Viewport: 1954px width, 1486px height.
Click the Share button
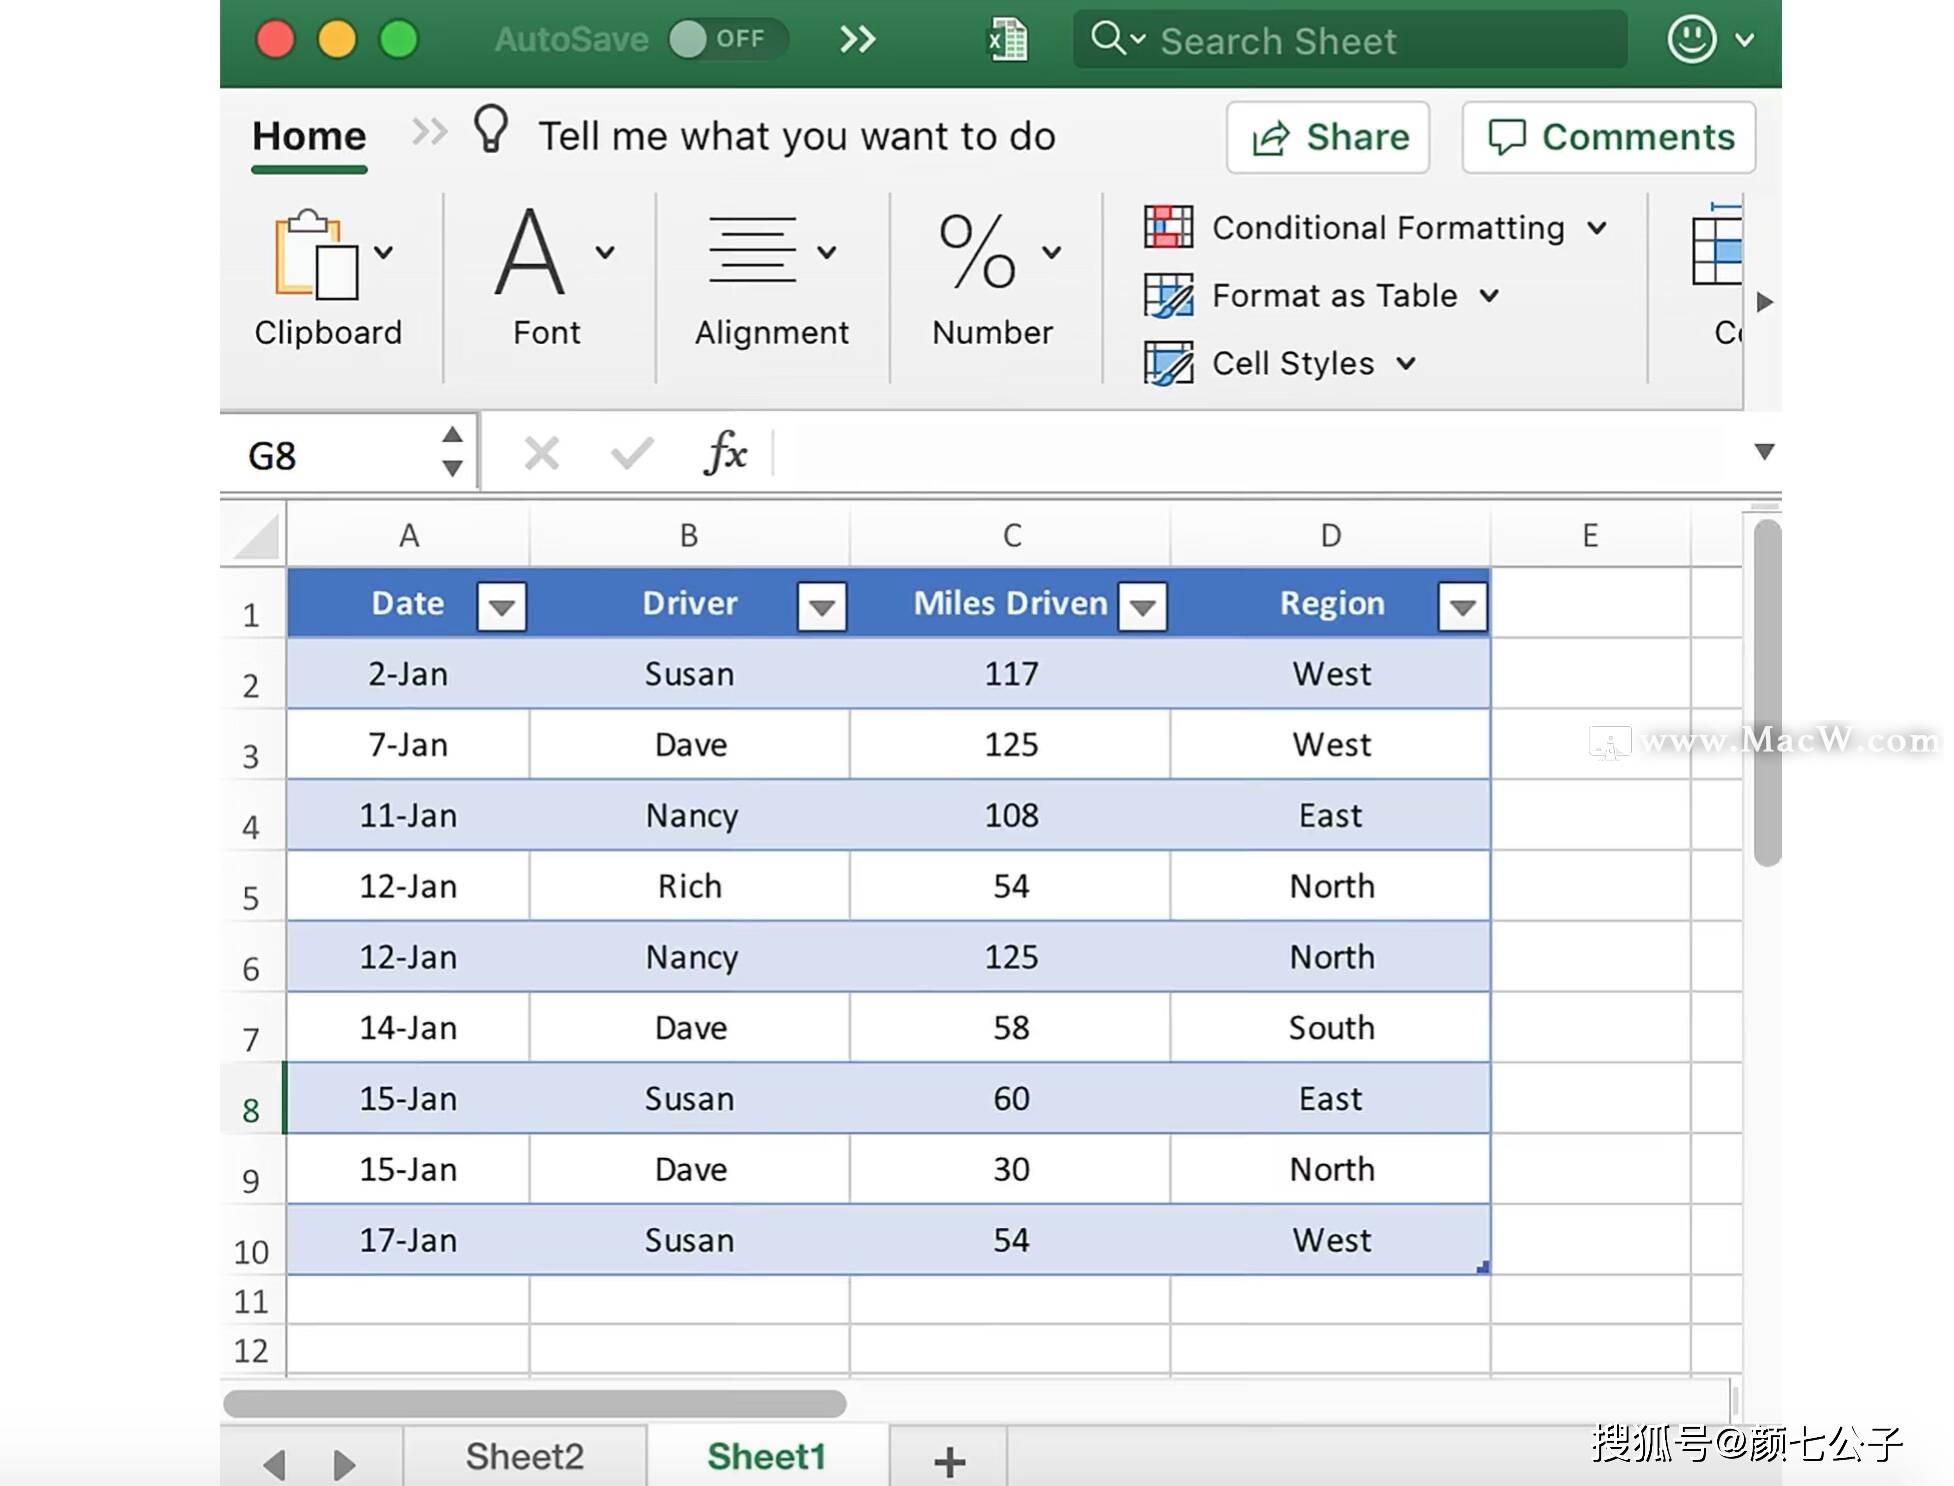click(x=1328, y=137)
